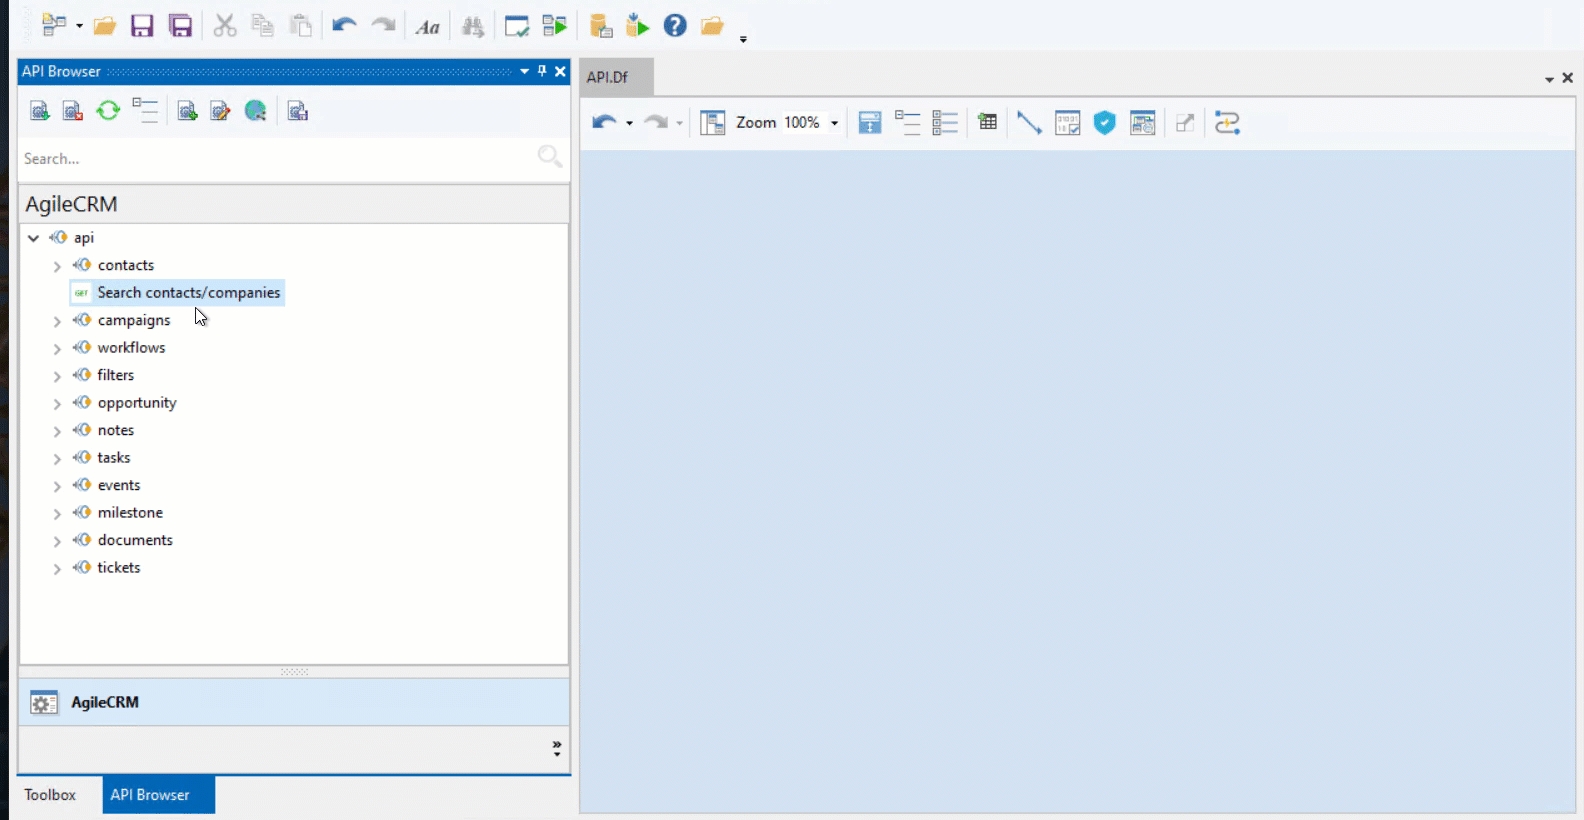This screenshot has width=1584, height=820.
Task: Click the scissors Cut icon
Action: pos(225,26)
